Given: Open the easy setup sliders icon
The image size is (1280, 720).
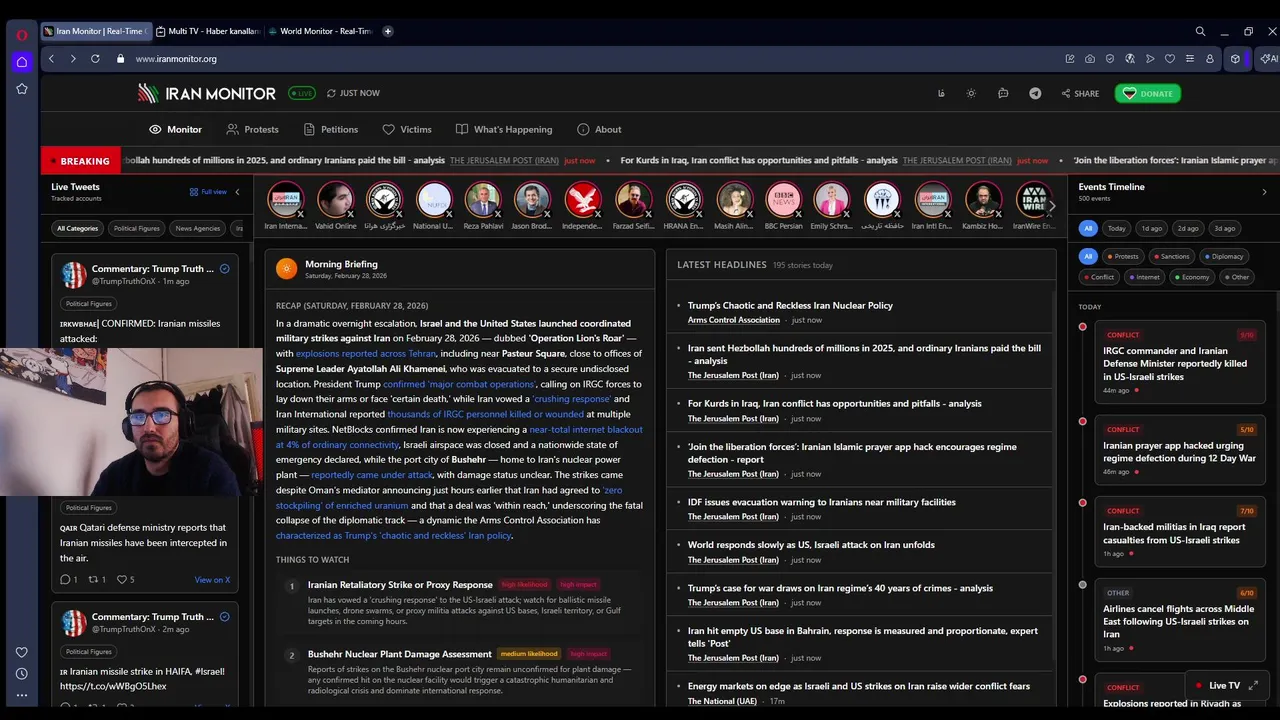Looking at the screenshot, I should 1189,59.
